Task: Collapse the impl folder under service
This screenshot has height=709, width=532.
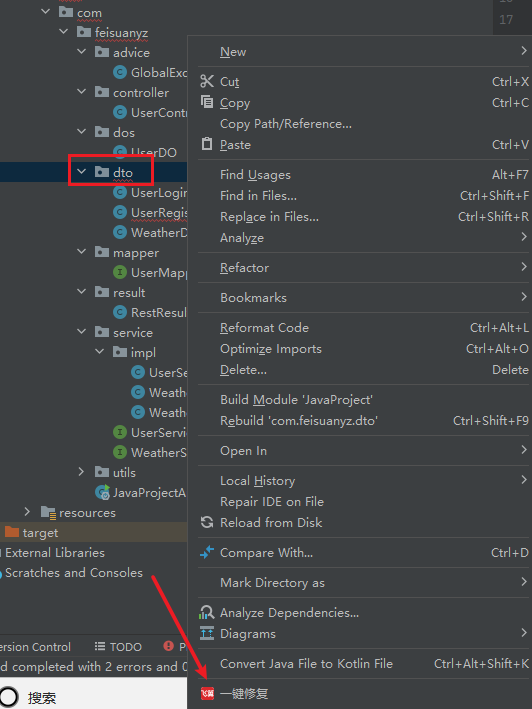Action: point(100,351)
